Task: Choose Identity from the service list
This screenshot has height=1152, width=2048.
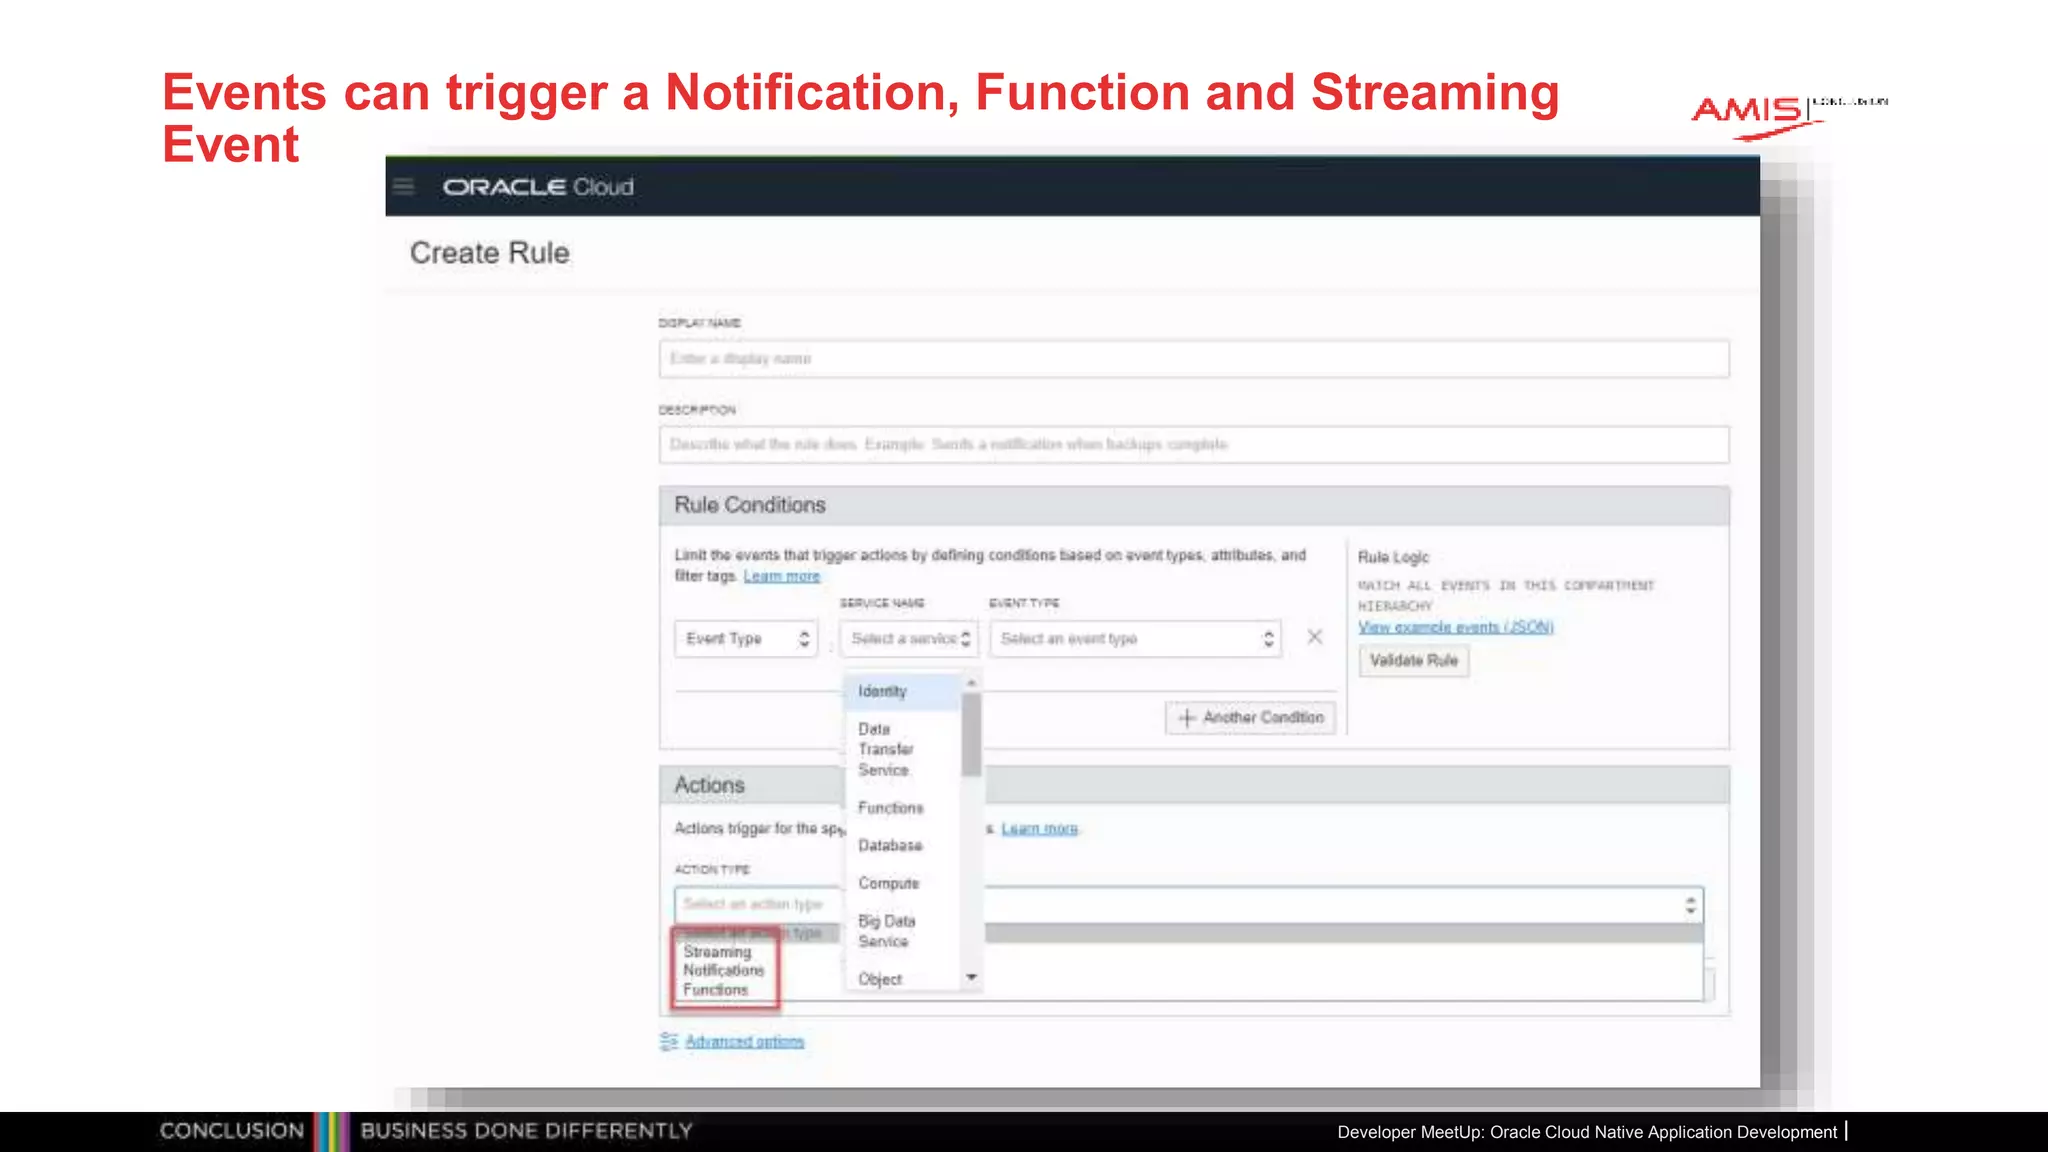Action: coord(903,692)
